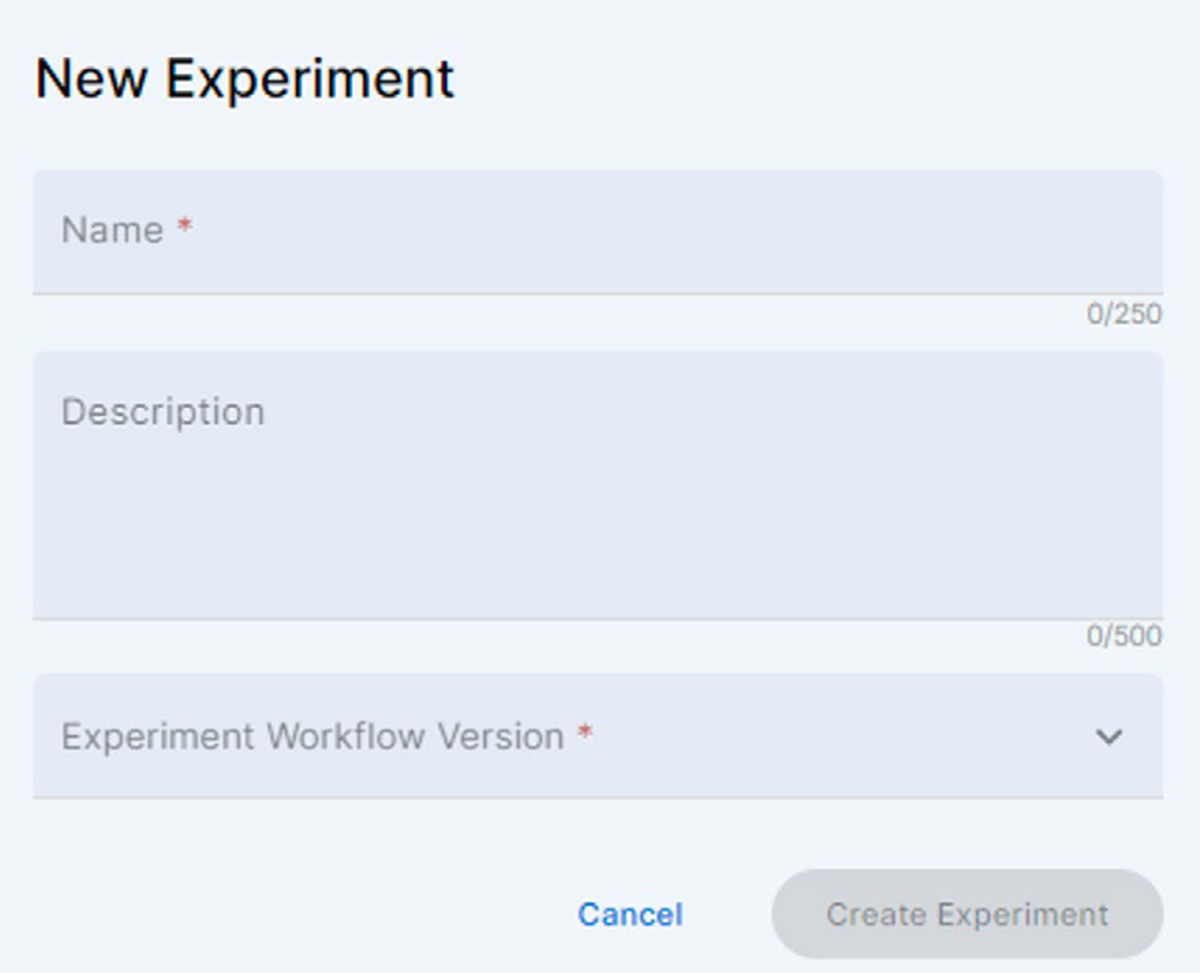Click the Experiment Workflow Version label text
This screenshot has height=973, width=1200.
312,737
